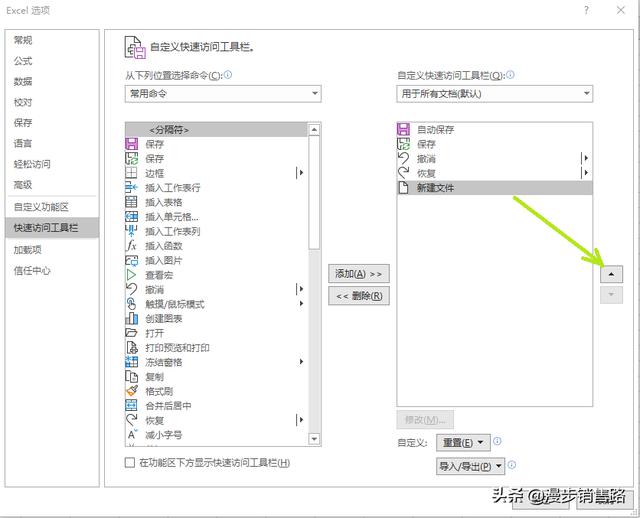Pick the 创建图表 chart icon
This screenshot has height=518, width=640.
click(x=131, y=318)
